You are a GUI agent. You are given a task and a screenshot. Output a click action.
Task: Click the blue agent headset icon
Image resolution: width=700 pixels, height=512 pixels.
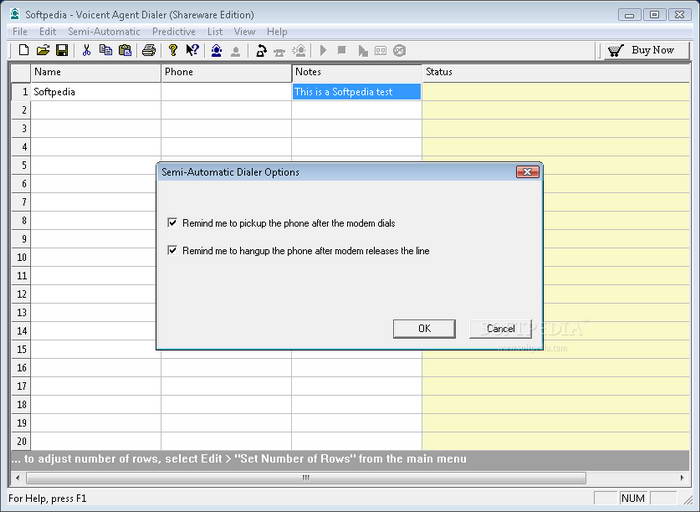(217, 50)
